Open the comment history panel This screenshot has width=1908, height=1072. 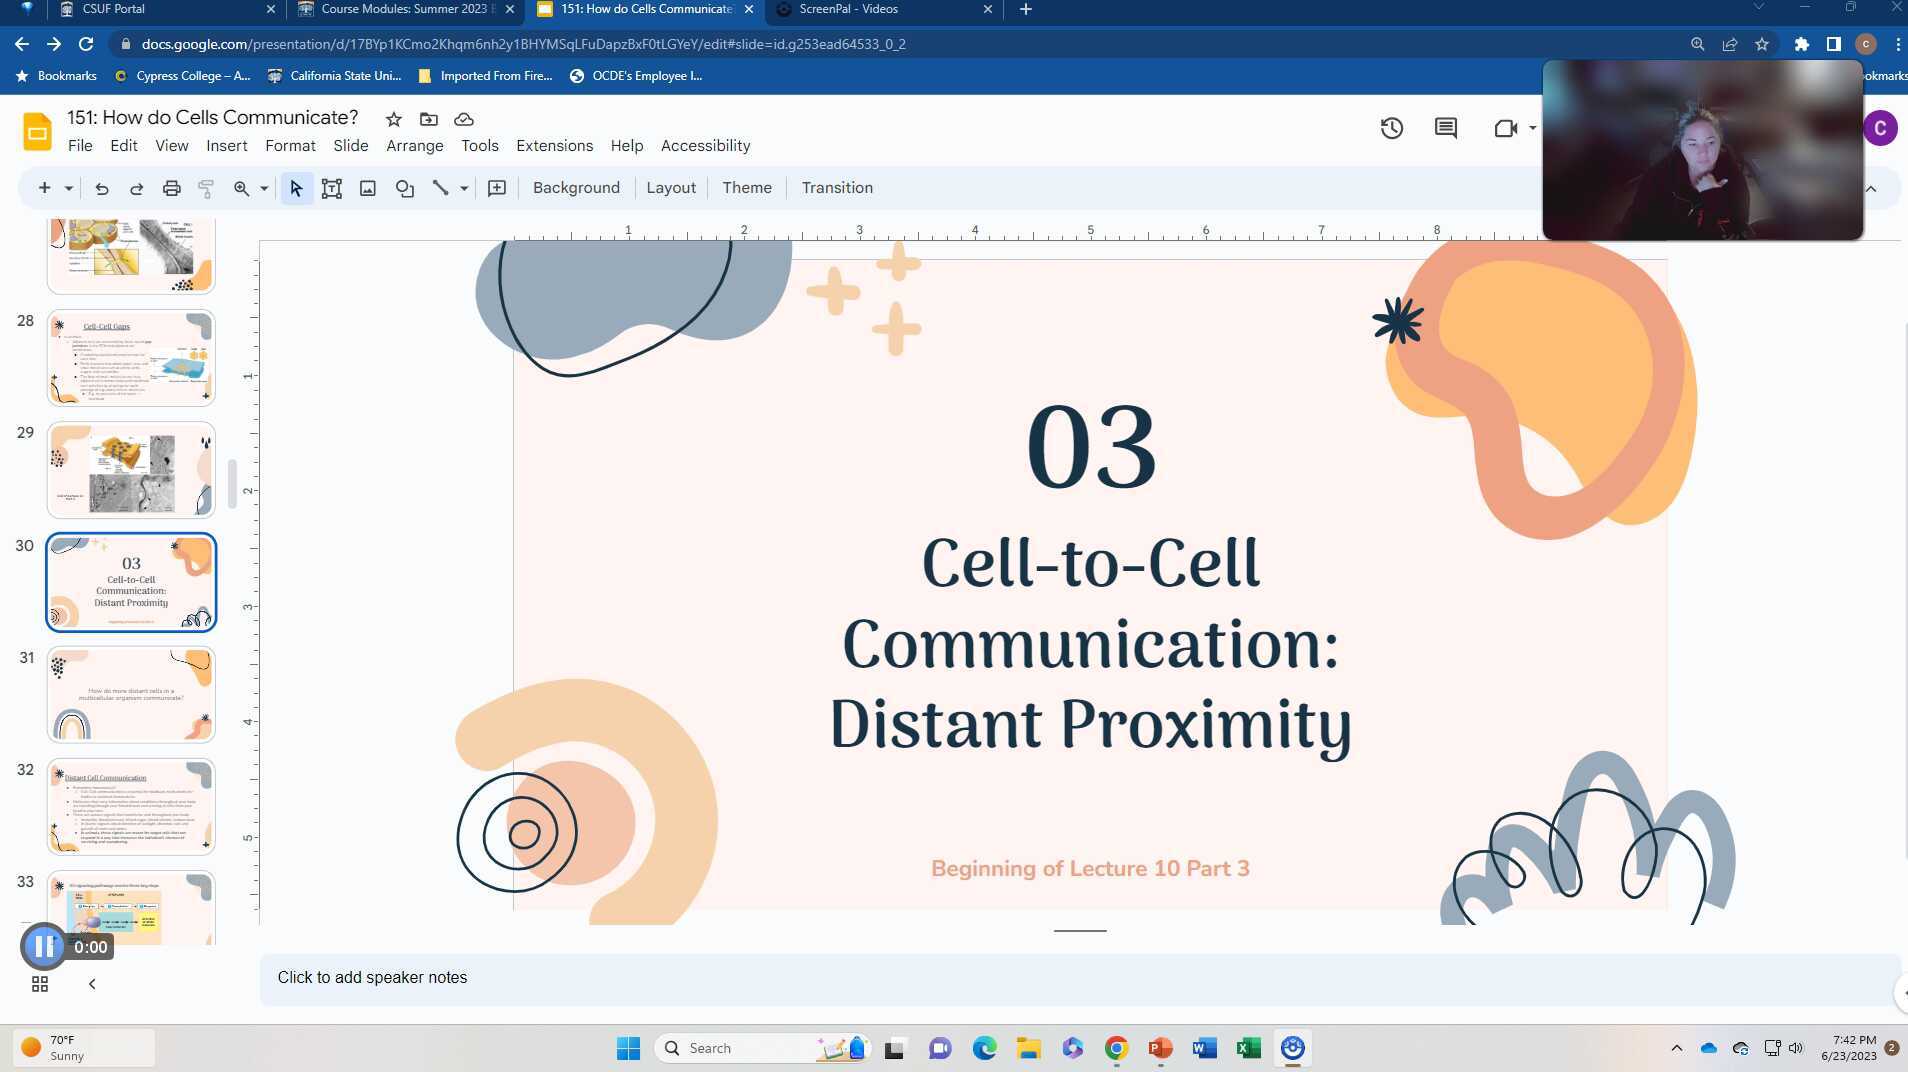click(1446, 128)
